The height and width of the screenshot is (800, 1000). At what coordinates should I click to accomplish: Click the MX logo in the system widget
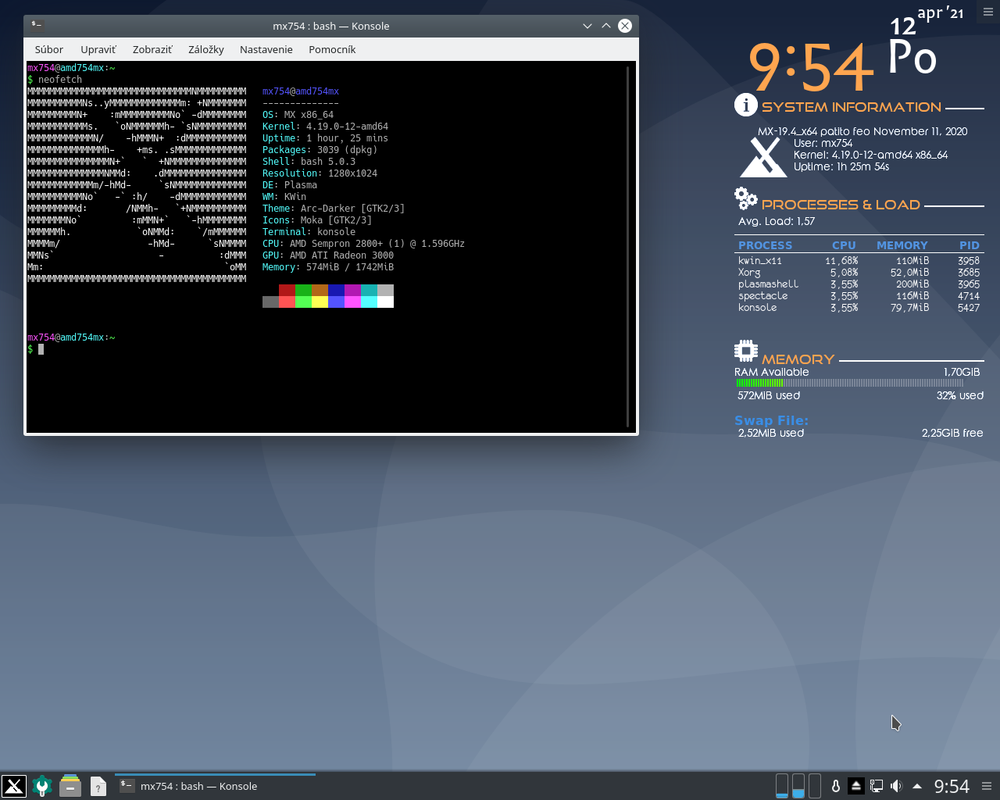(763, 157)
